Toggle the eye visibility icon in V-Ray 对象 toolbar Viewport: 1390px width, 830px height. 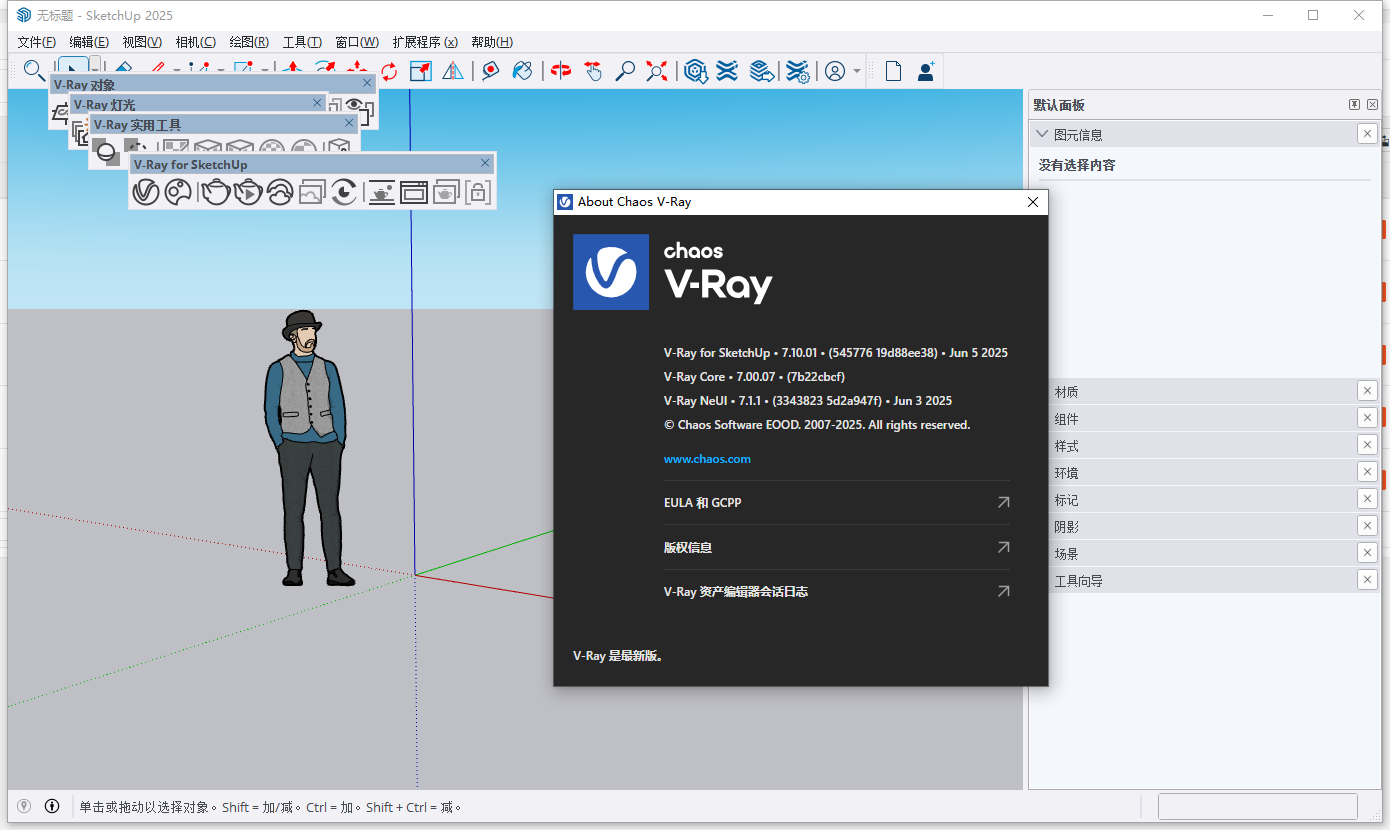click(355, 103)
